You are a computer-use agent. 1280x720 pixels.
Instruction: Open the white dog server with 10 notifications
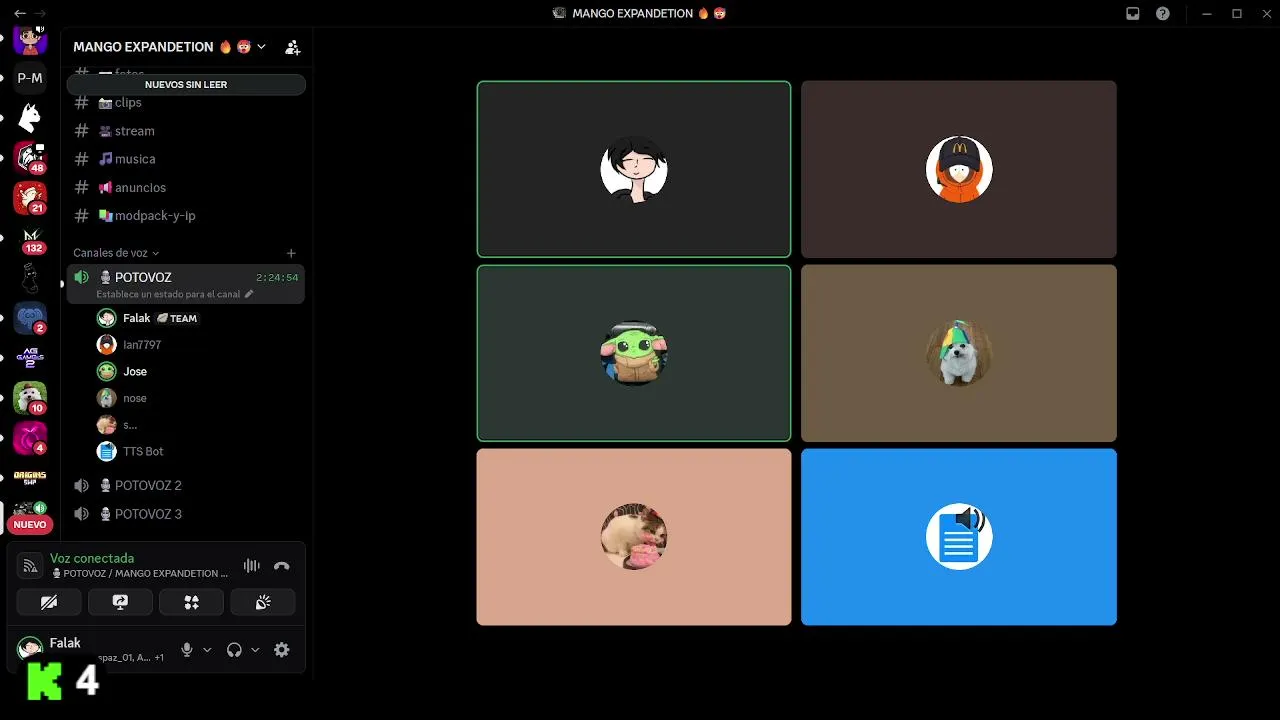coord(30,398)
